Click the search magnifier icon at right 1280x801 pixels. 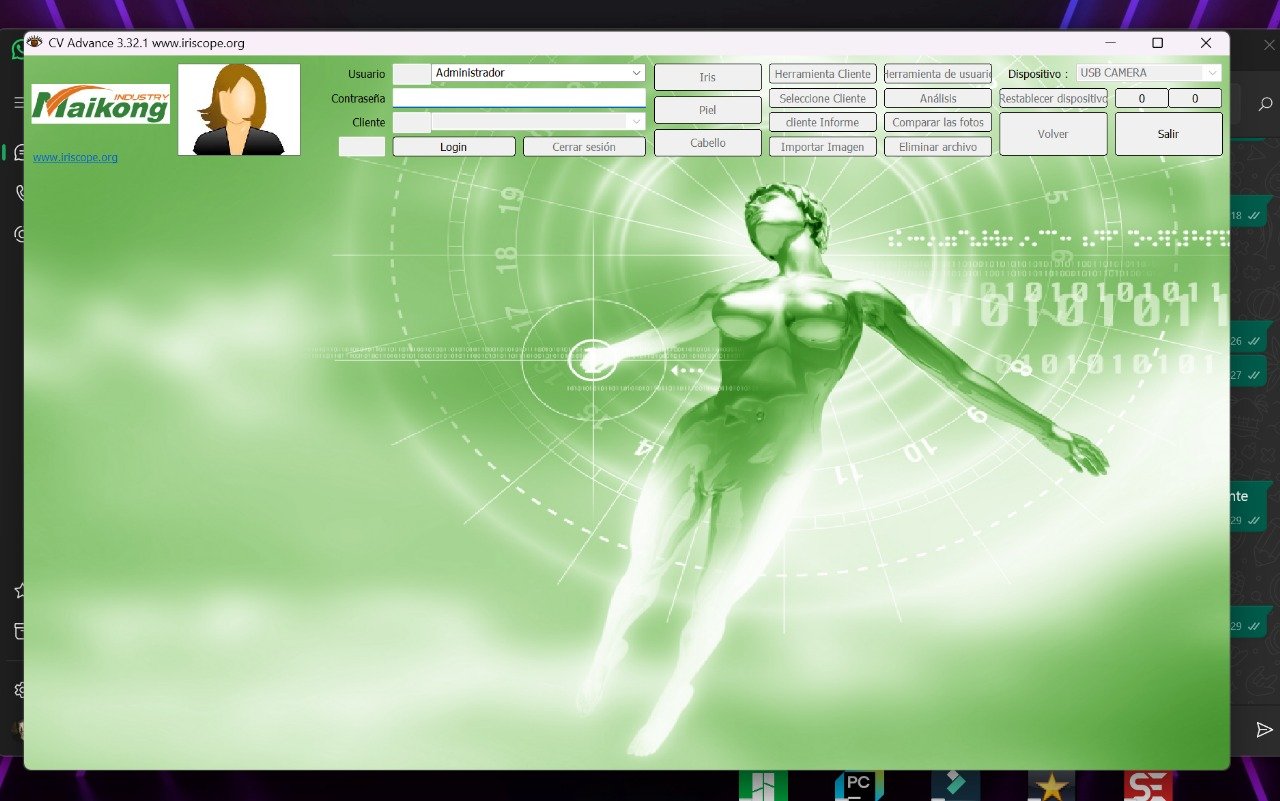tap(1265, 104)
